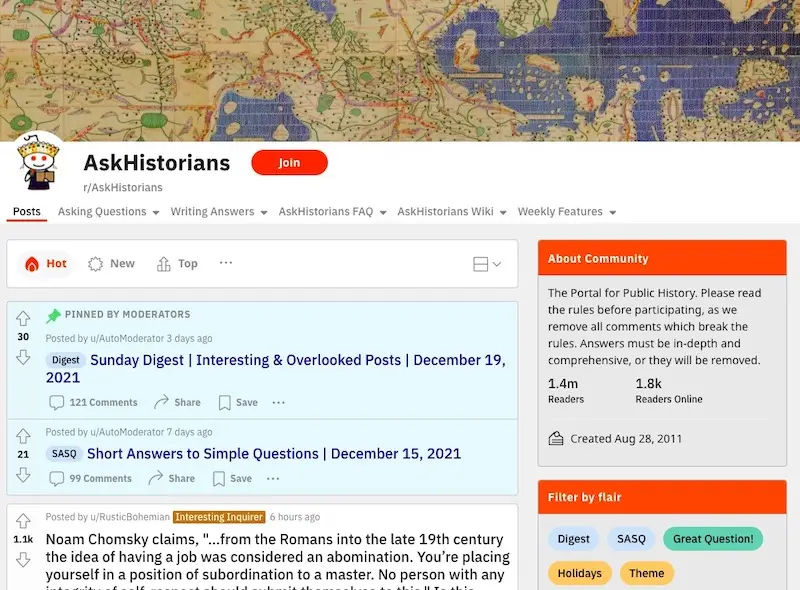
Task: Open more options for the SASQ post
Action: (273, 478)
